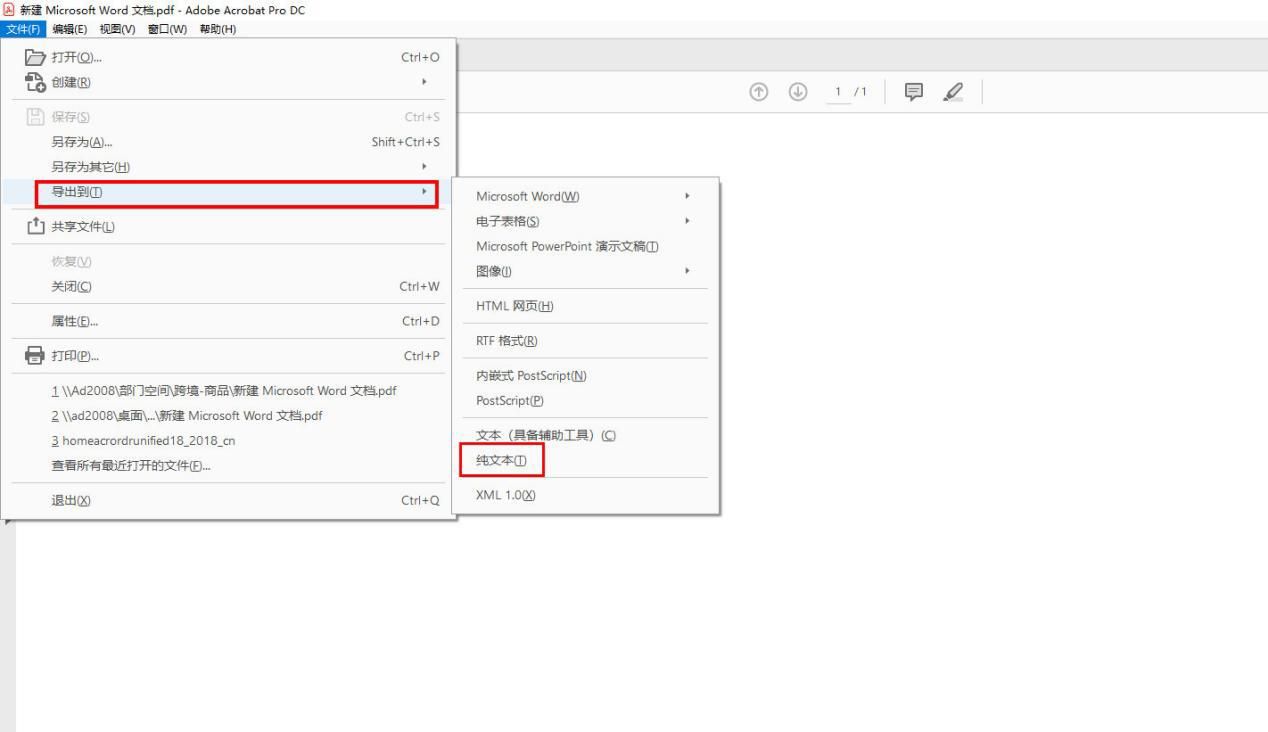Expand Microsoft Word(W) export submenu

point(586,196)
